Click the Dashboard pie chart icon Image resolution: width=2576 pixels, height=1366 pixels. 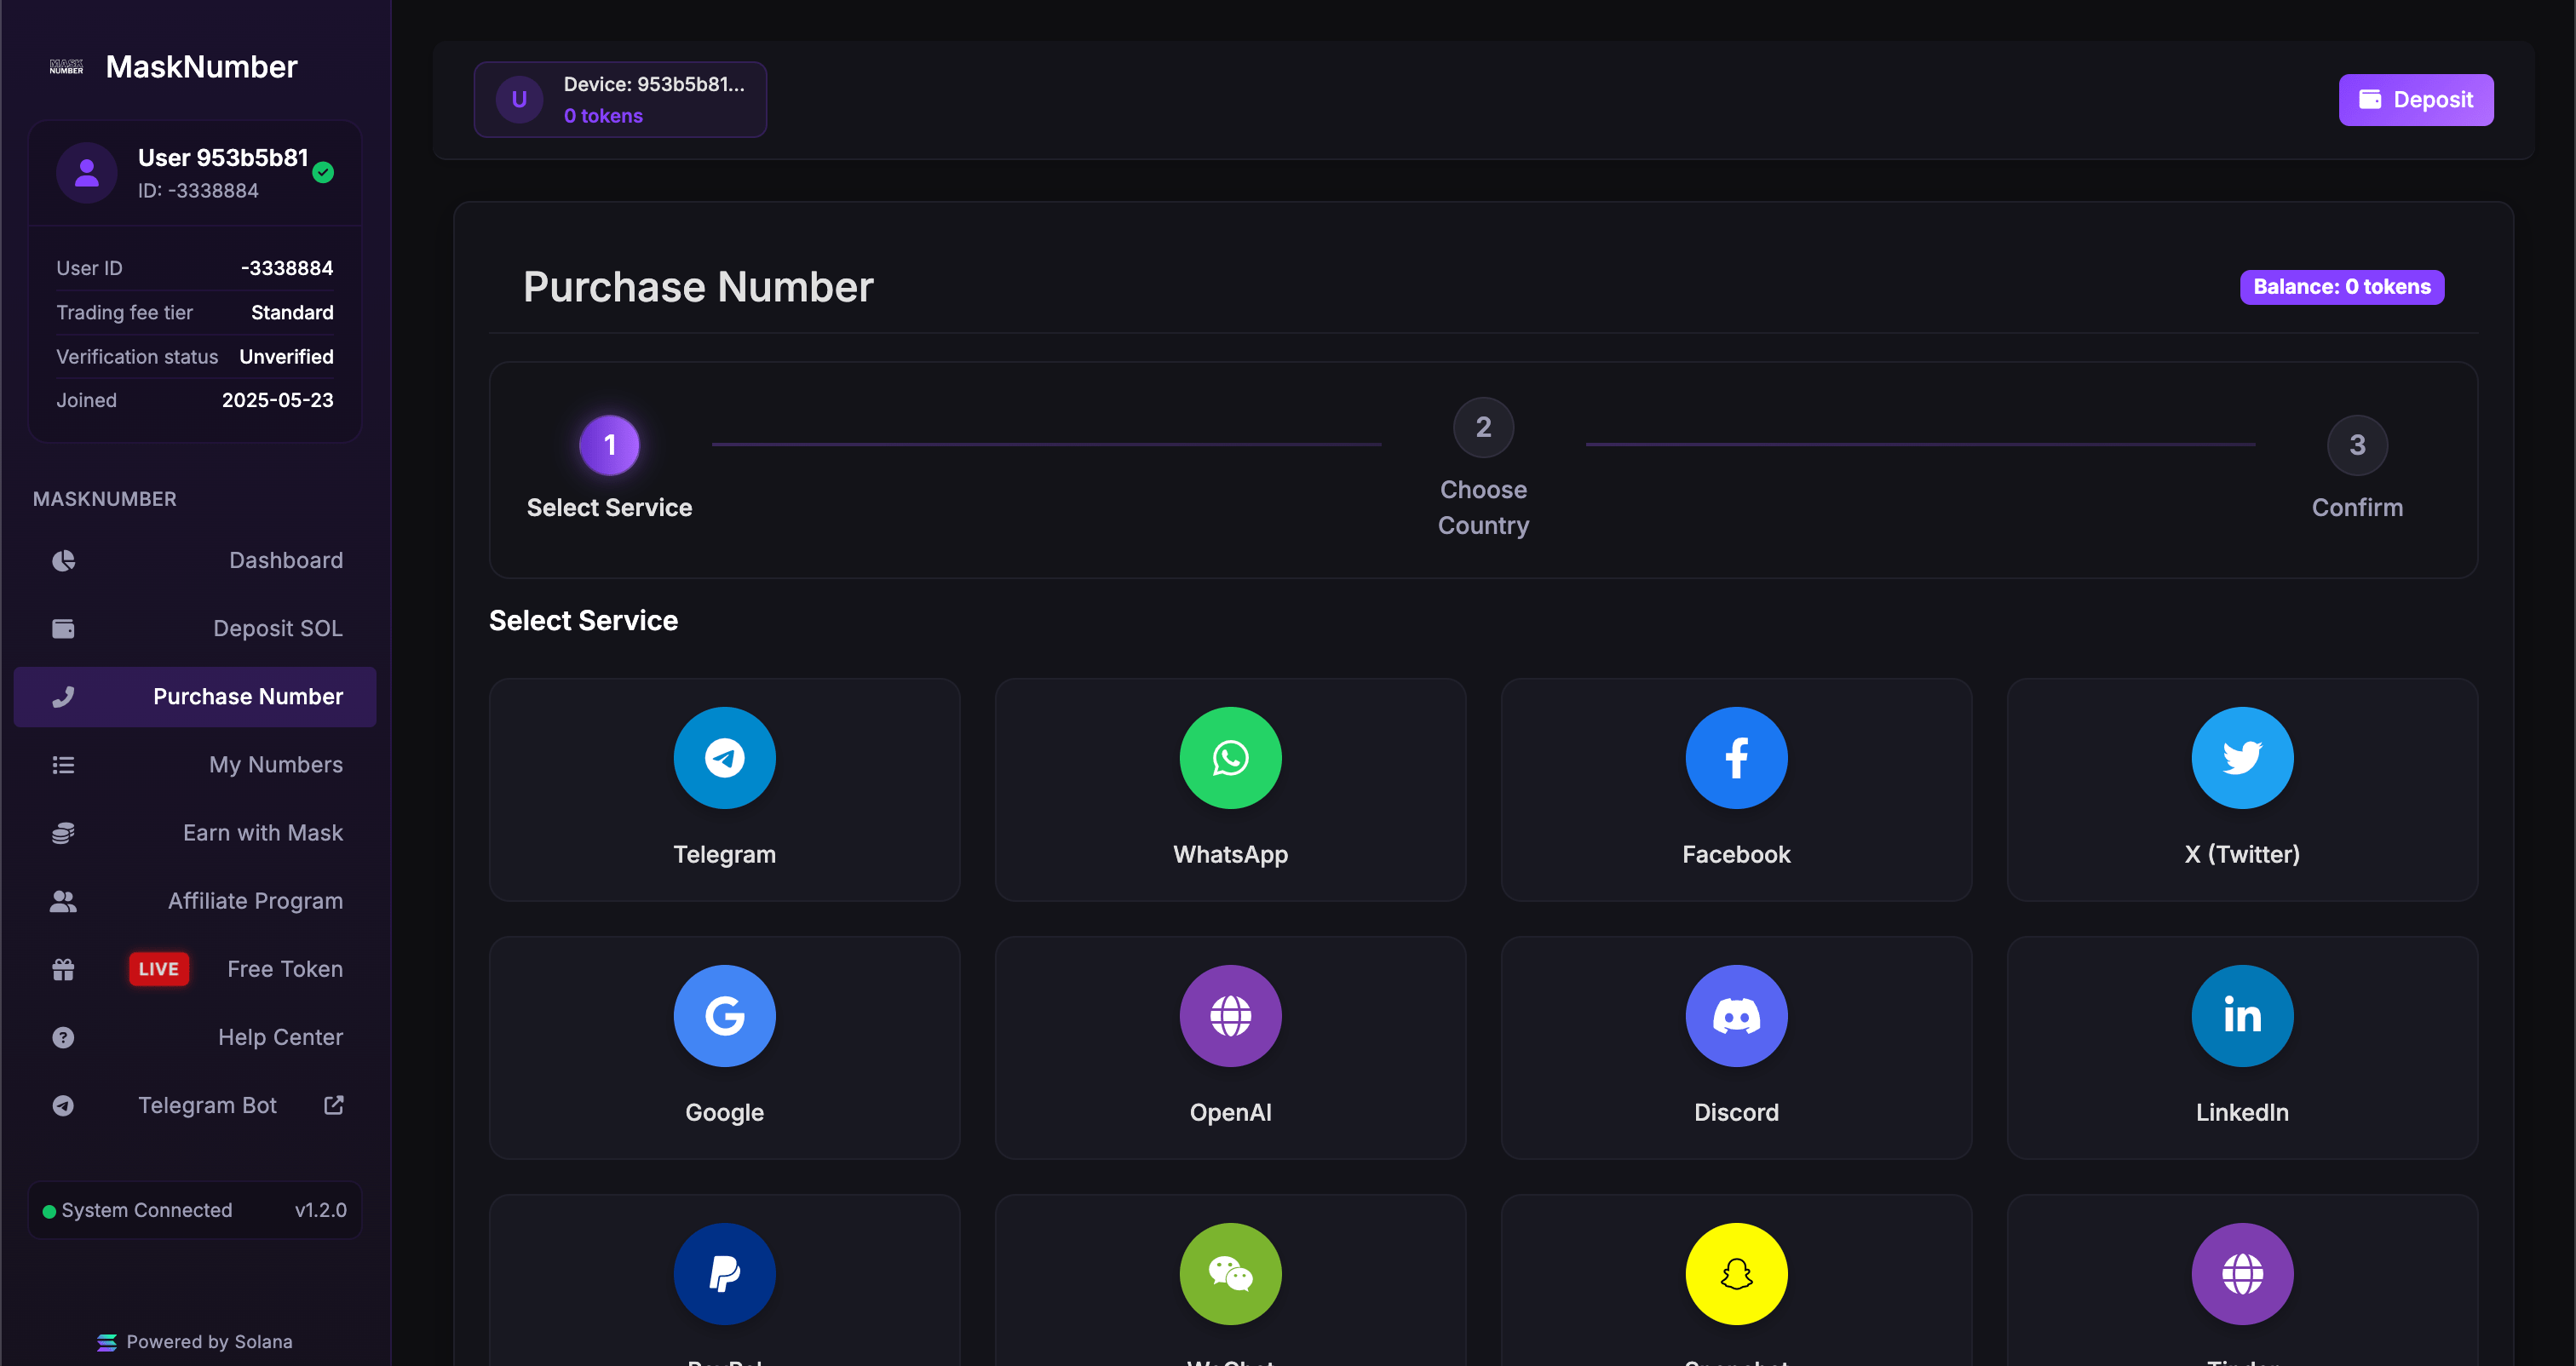(x=63, y=560)
